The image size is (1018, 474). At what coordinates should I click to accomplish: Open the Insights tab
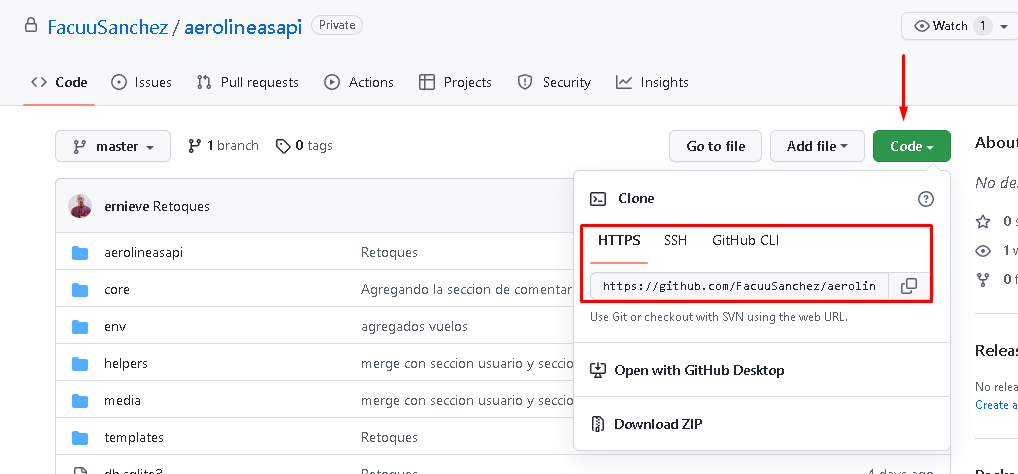click(x=652, y=82)
